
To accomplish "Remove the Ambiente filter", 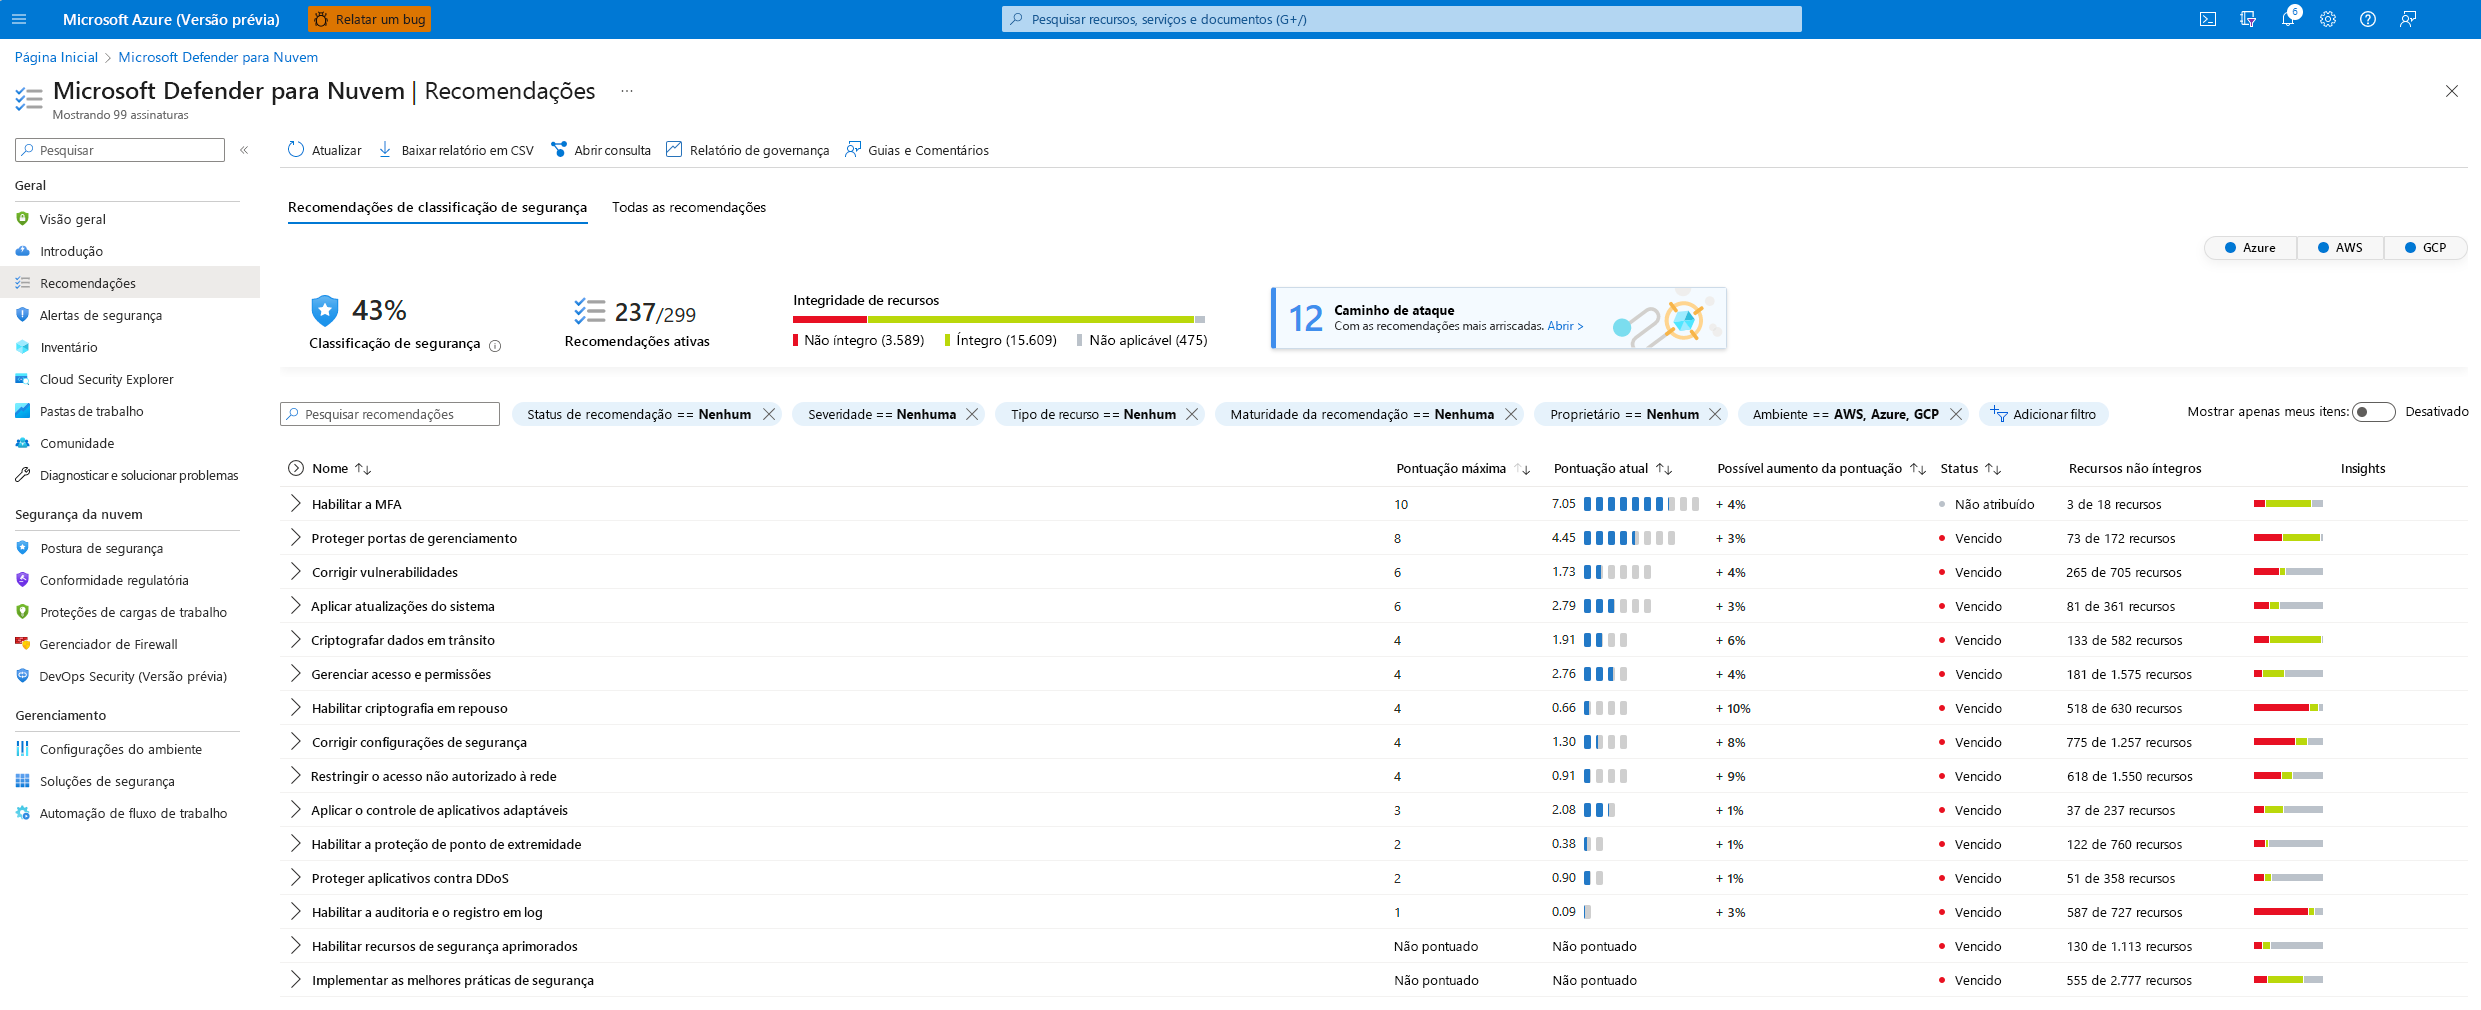I will (1956, 414).
